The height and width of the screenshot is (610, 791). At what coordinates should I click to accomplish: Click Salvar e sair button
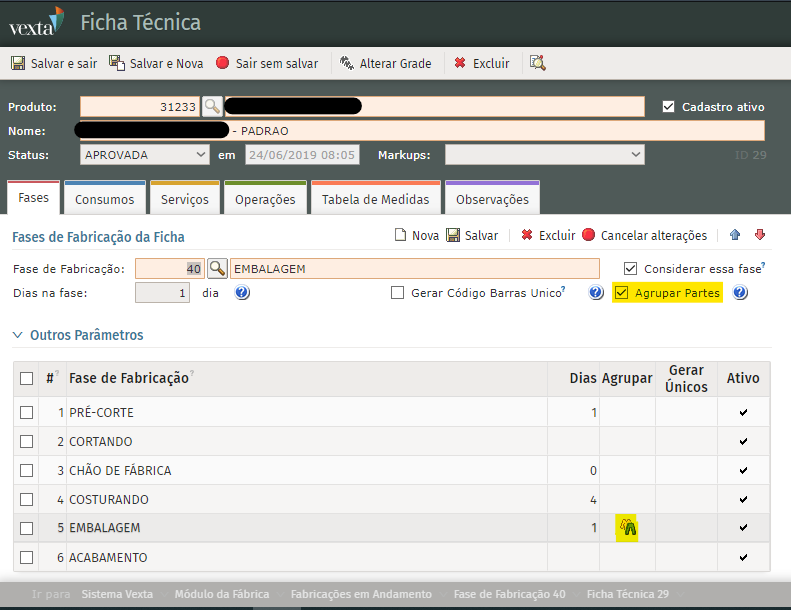(54, 63)
